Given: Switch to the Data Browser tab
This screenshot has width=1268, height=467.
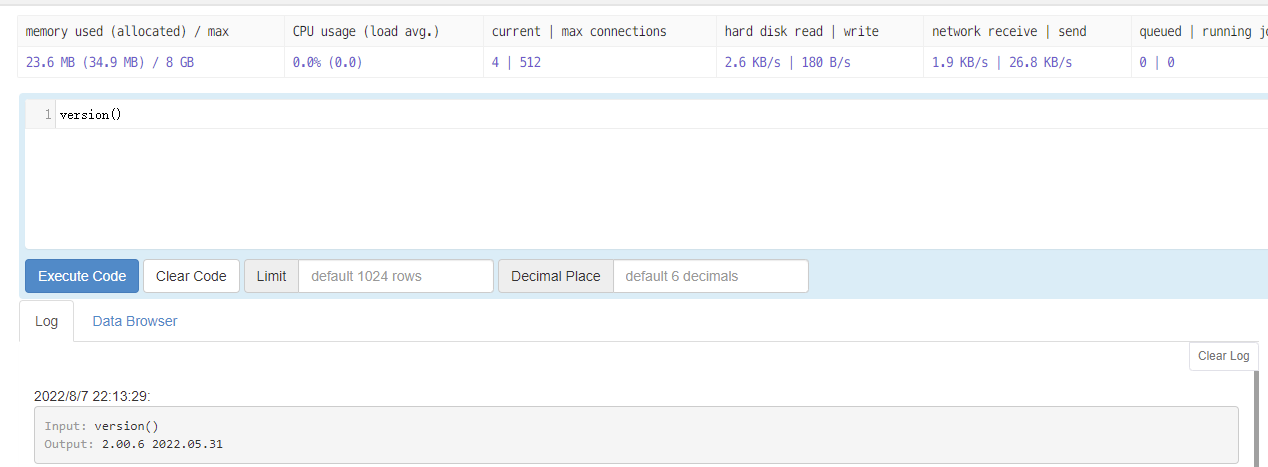Looking at the screenshot, I should pos(135,321).
